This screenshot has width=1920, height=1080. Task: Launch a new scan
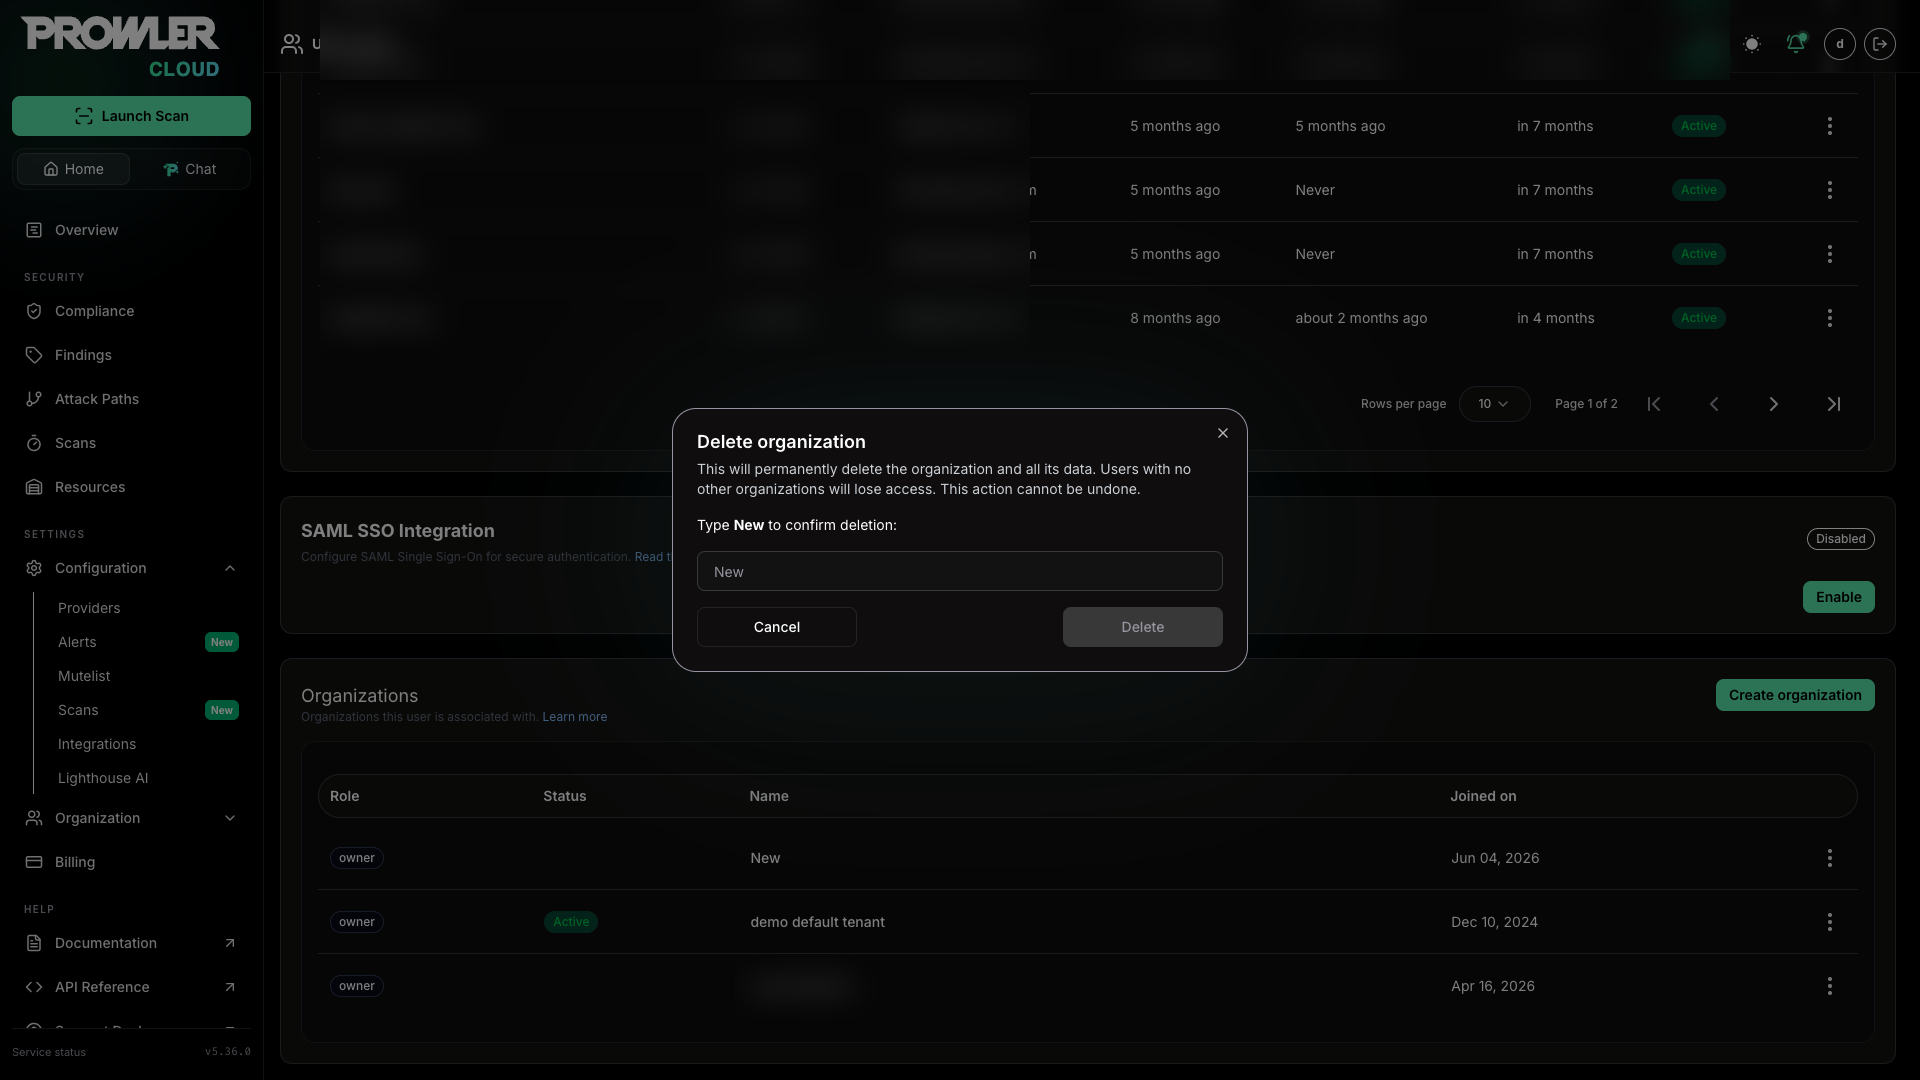coord(131,116)
